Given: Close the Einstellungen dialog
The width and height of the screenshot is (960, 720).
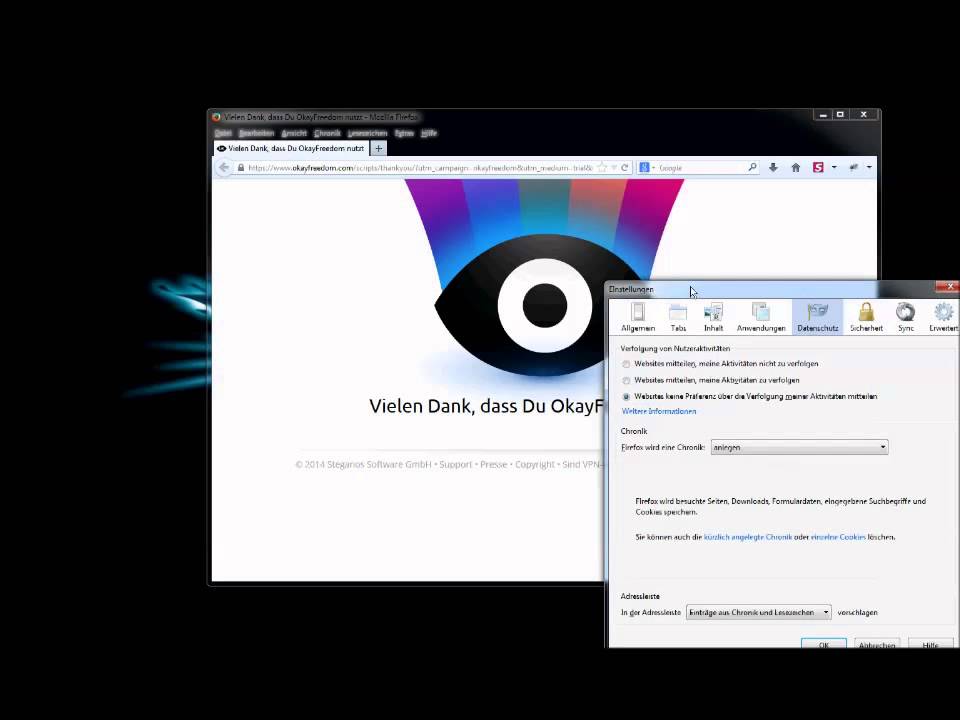Looking at the screenshot, I should click(x=948, y=287).
